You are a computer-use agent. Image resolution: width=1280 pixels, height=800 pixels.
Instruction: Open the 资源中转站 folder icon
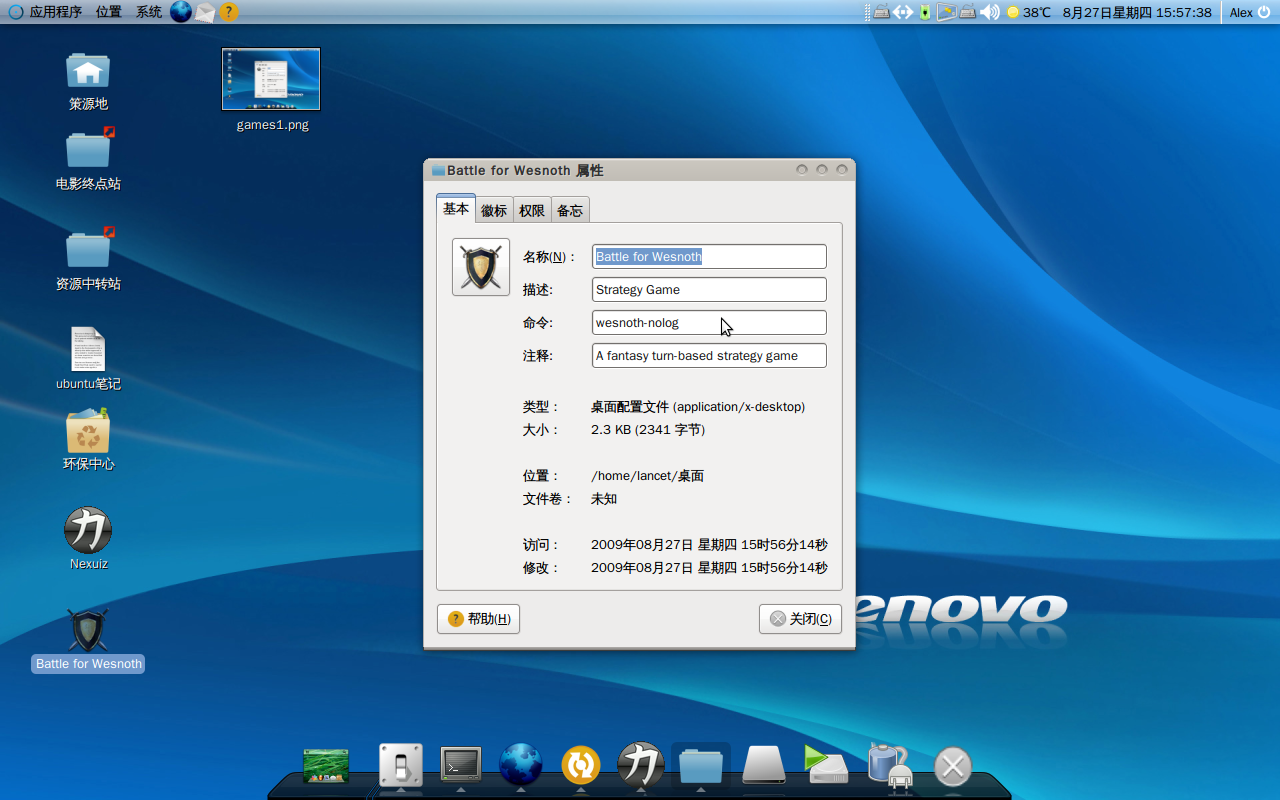[x=88, y=249]
